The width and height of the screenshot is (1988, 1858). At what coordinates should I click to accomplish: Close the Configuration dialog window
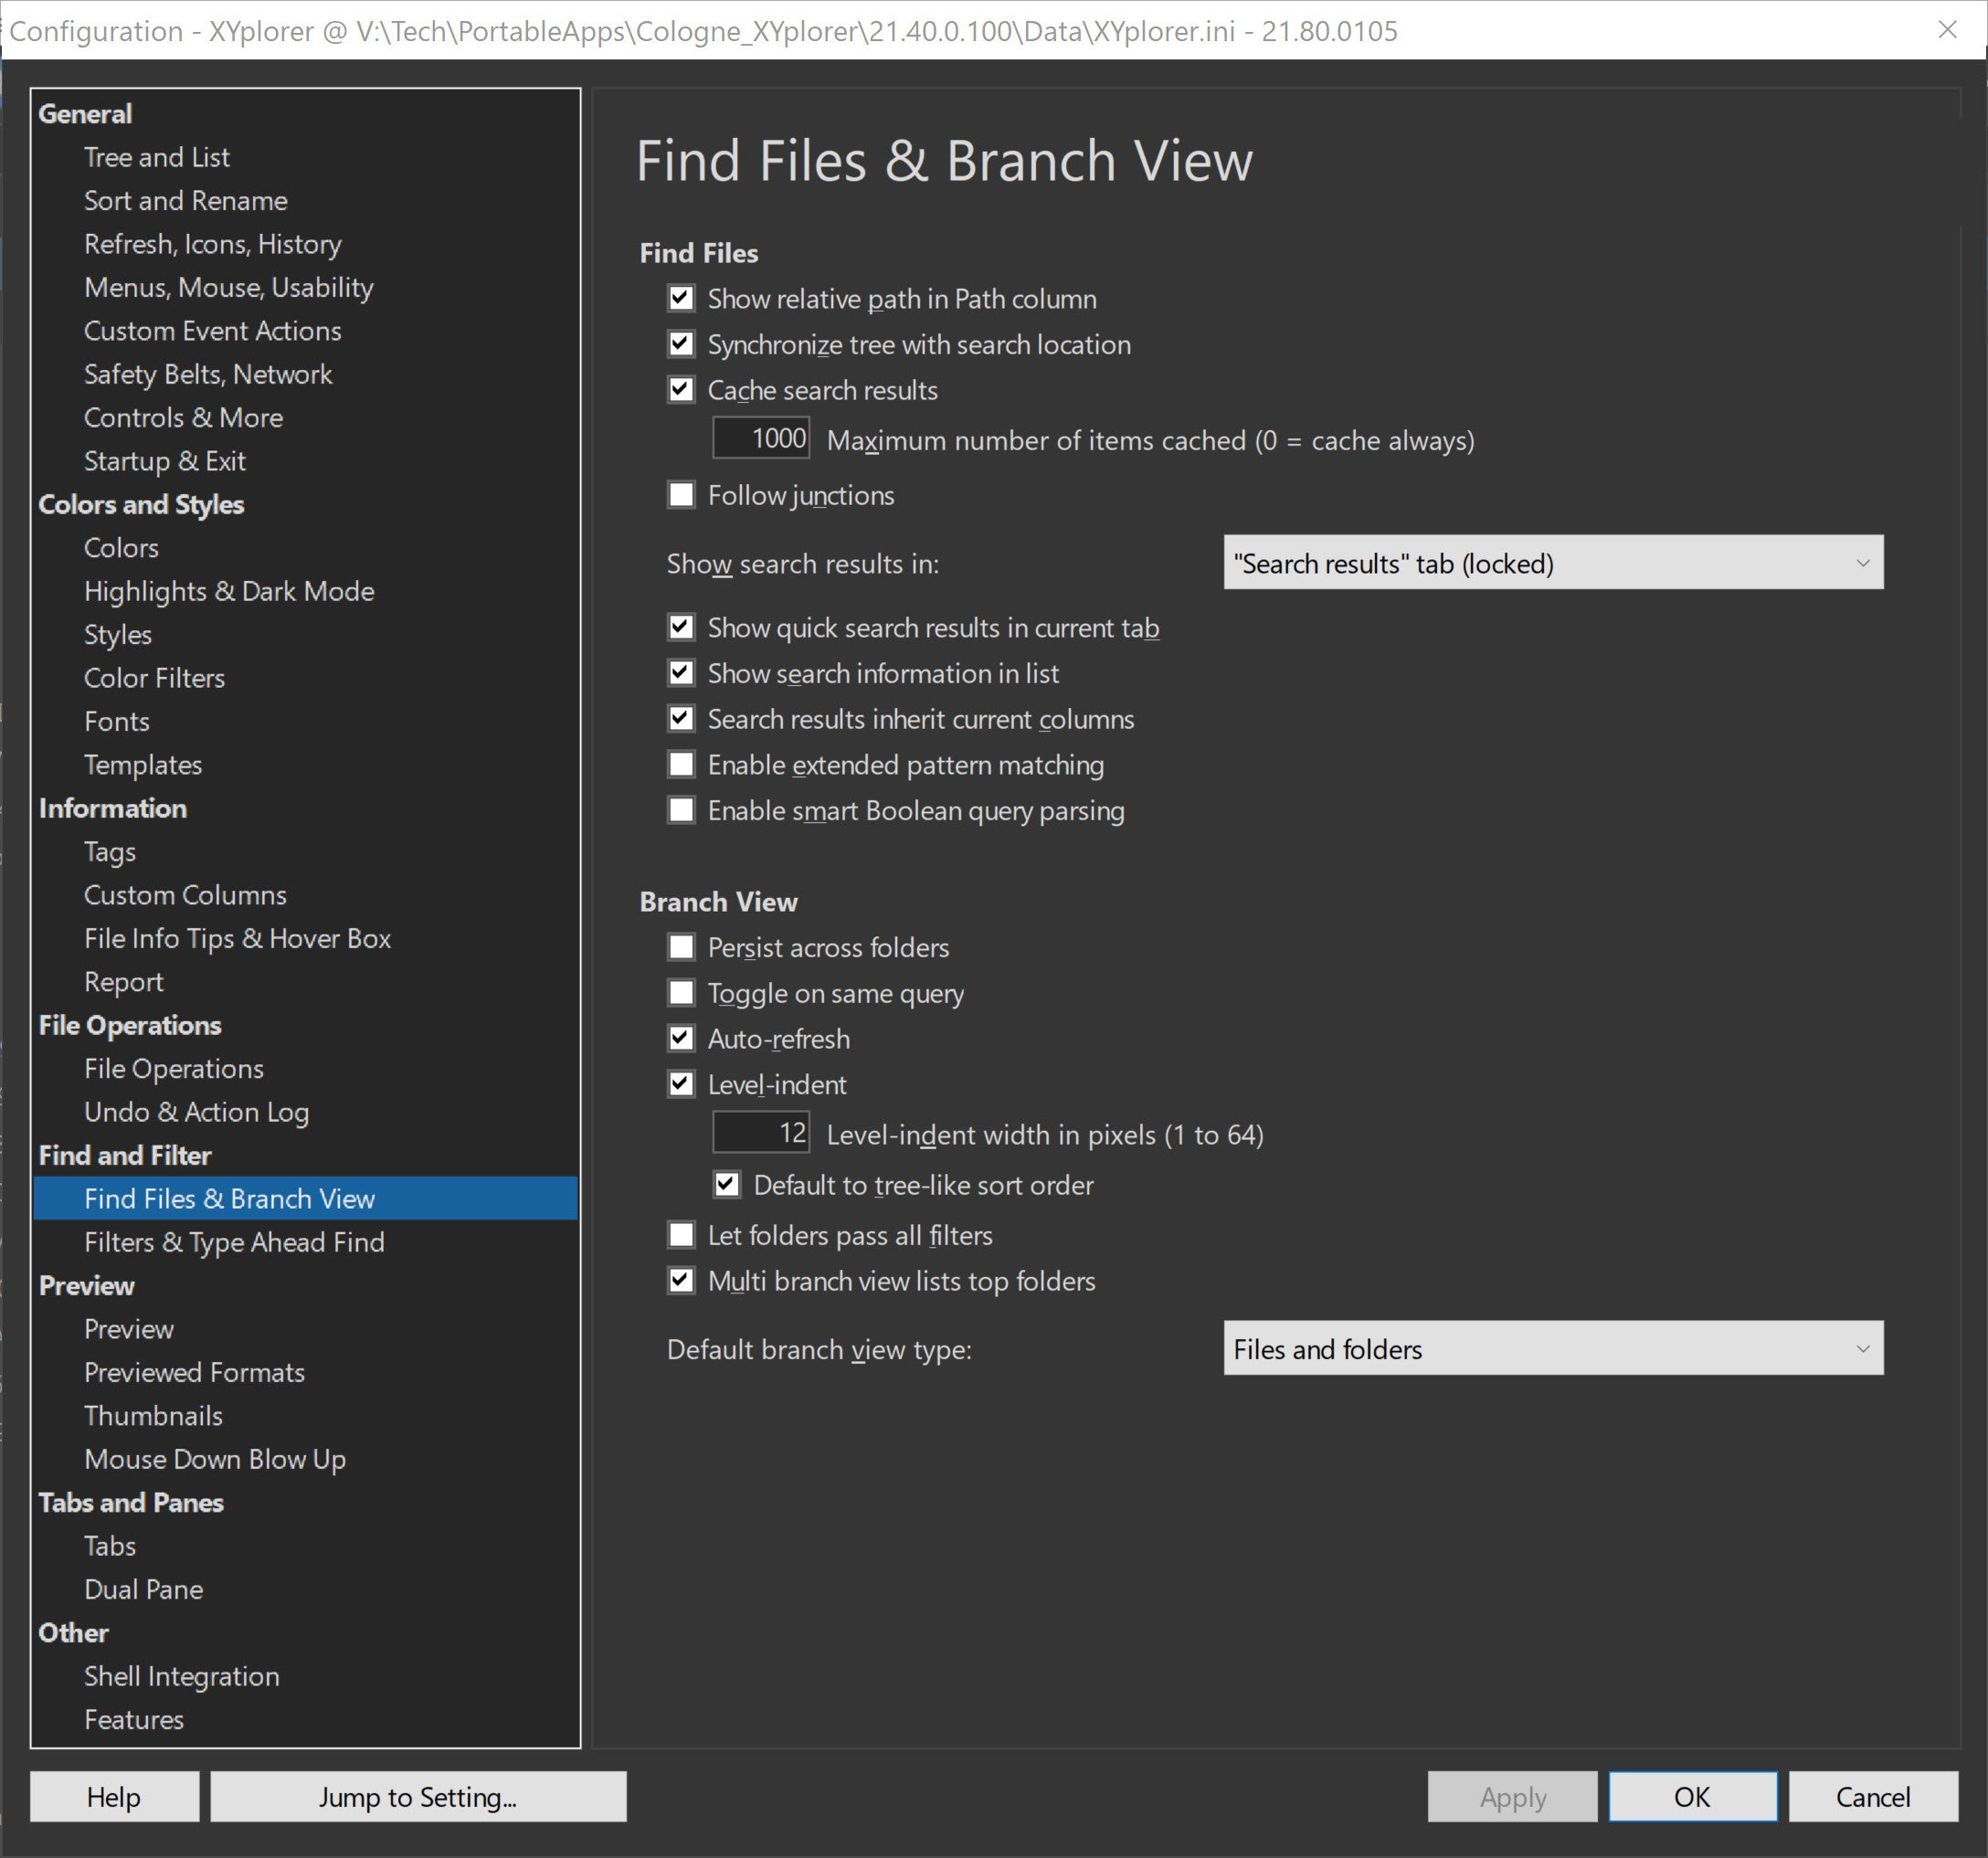(1946, 30)
